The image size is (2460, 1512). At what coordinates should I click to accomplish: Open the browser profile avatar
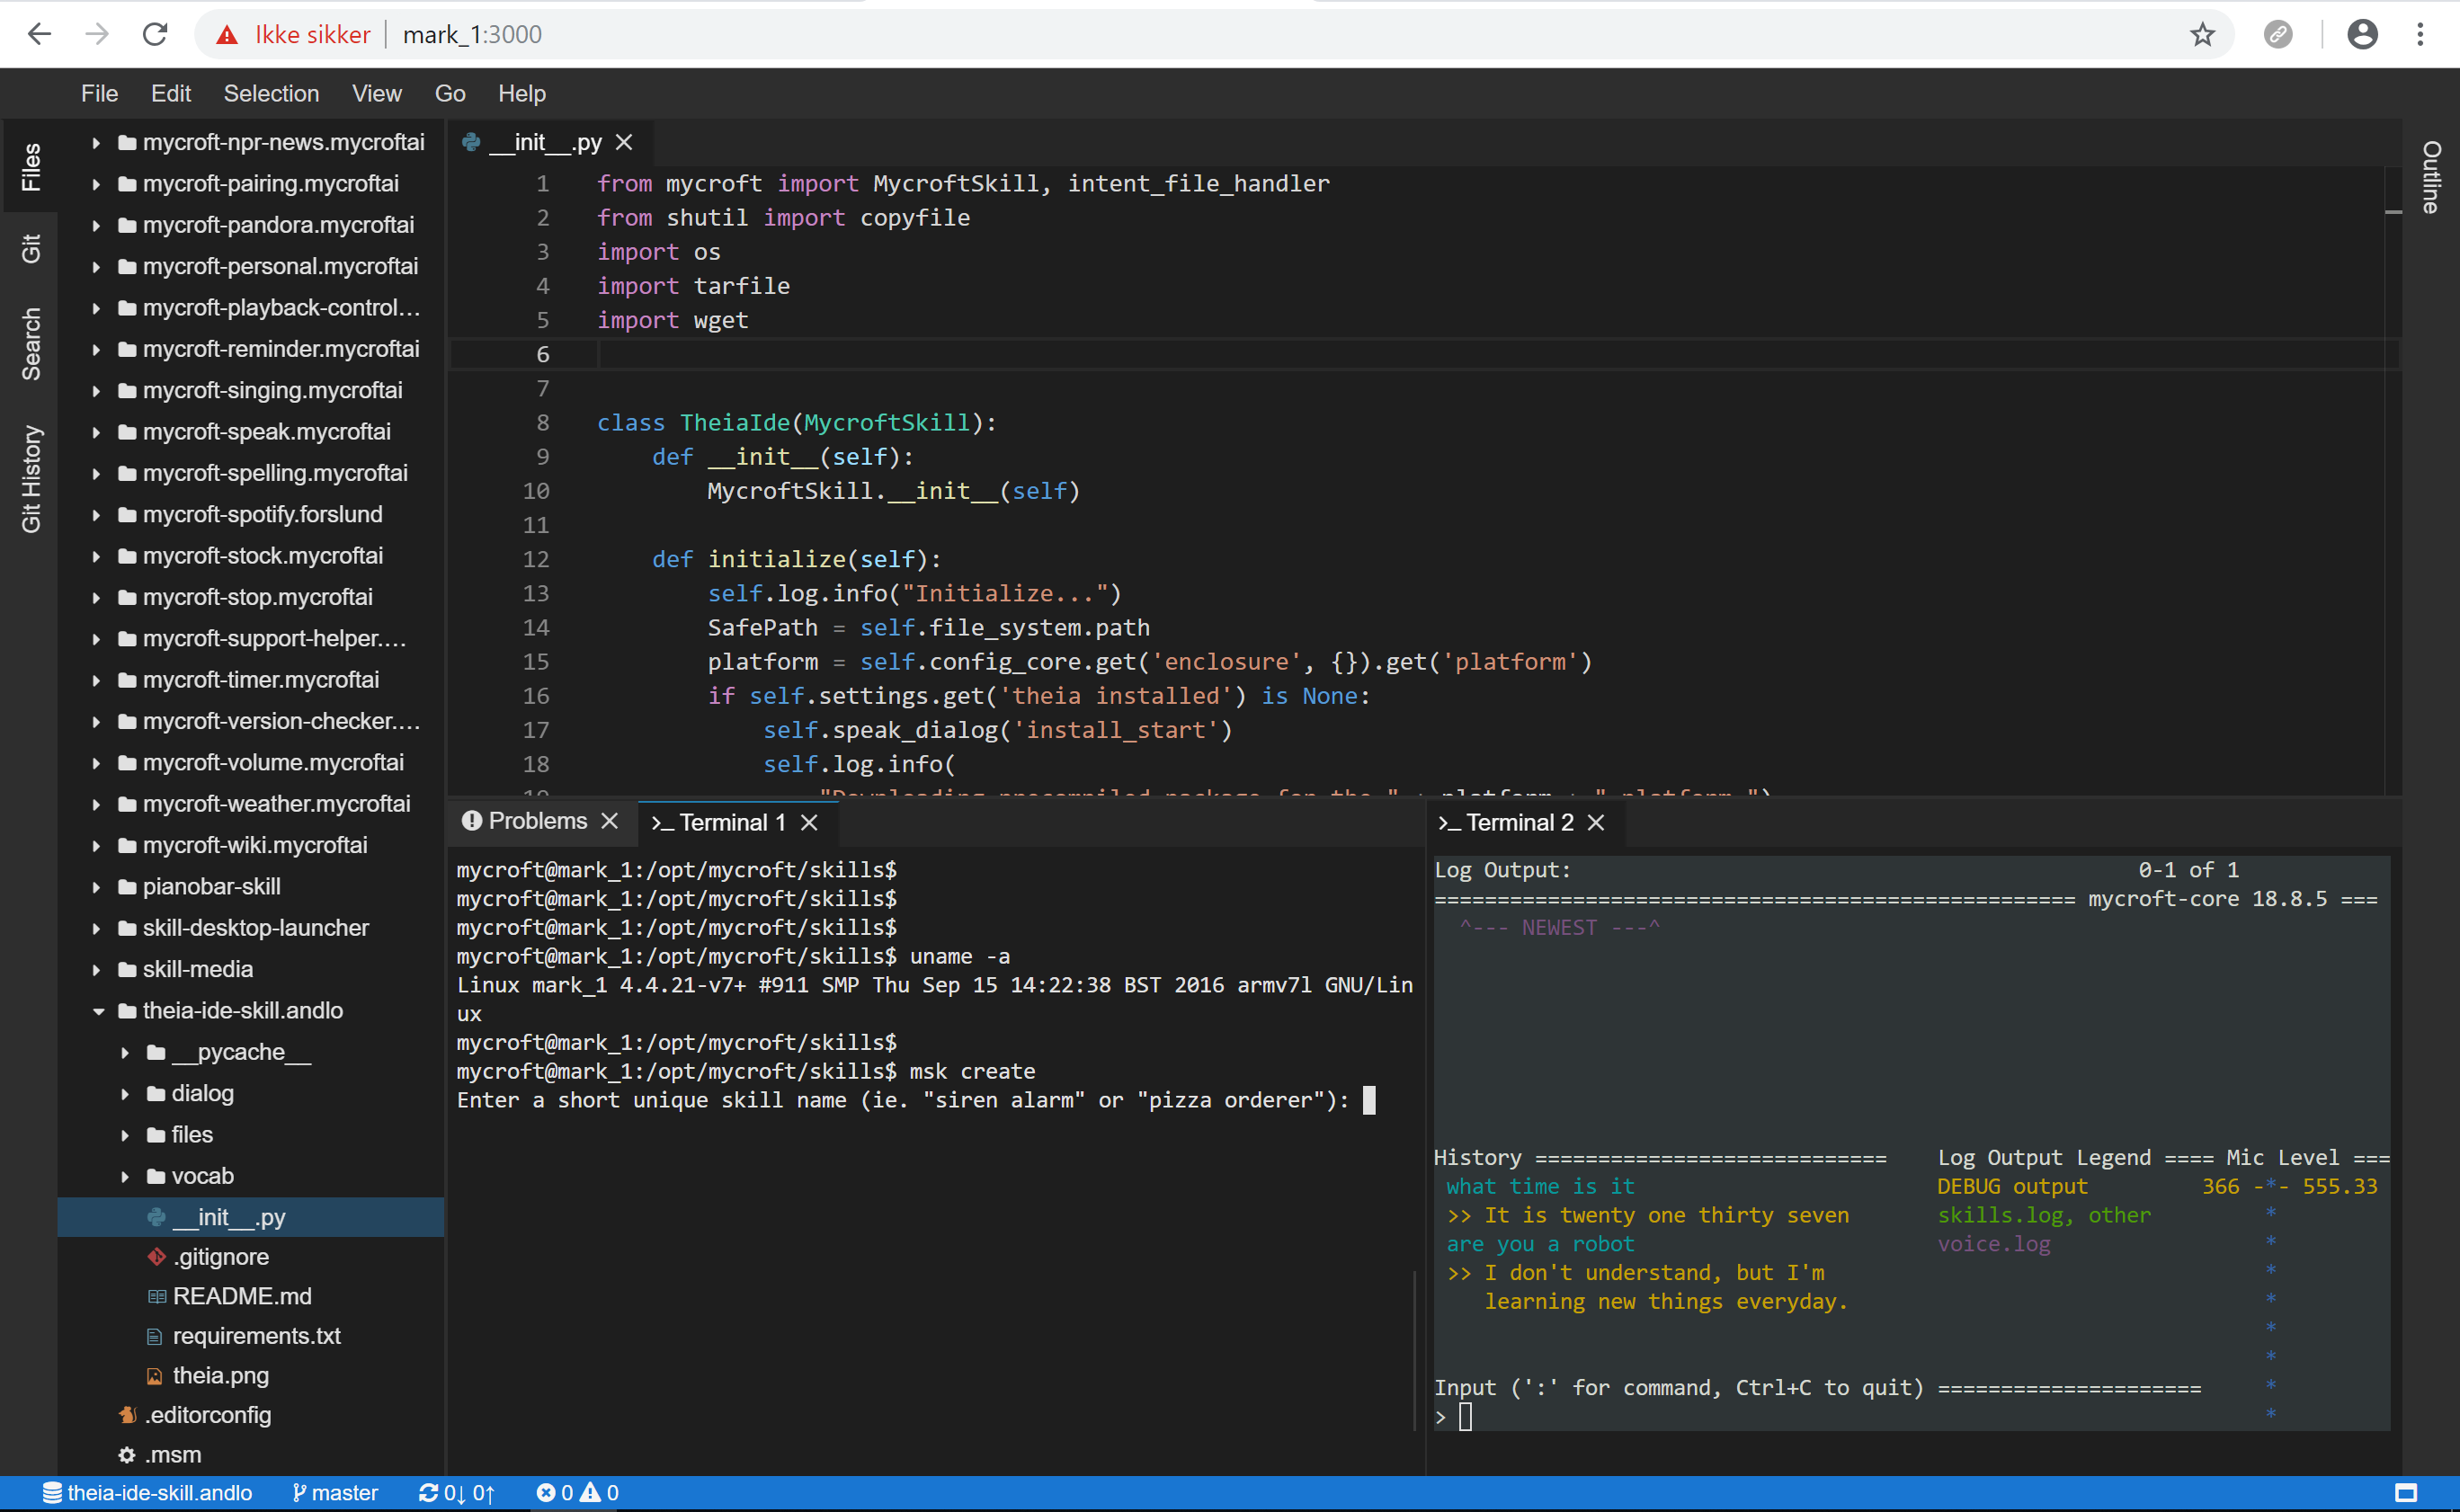click(2362, 34)
